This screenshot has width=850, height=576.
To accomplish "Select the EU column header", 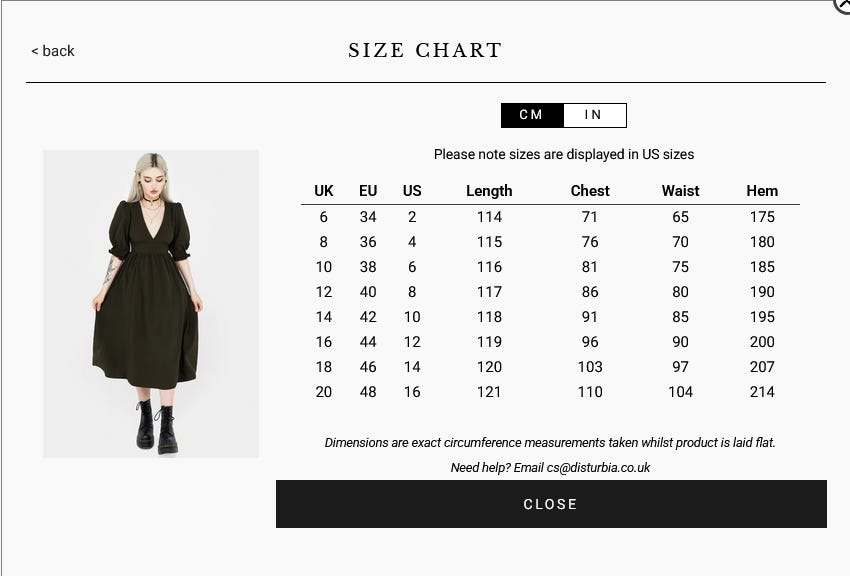I will 368,191.
